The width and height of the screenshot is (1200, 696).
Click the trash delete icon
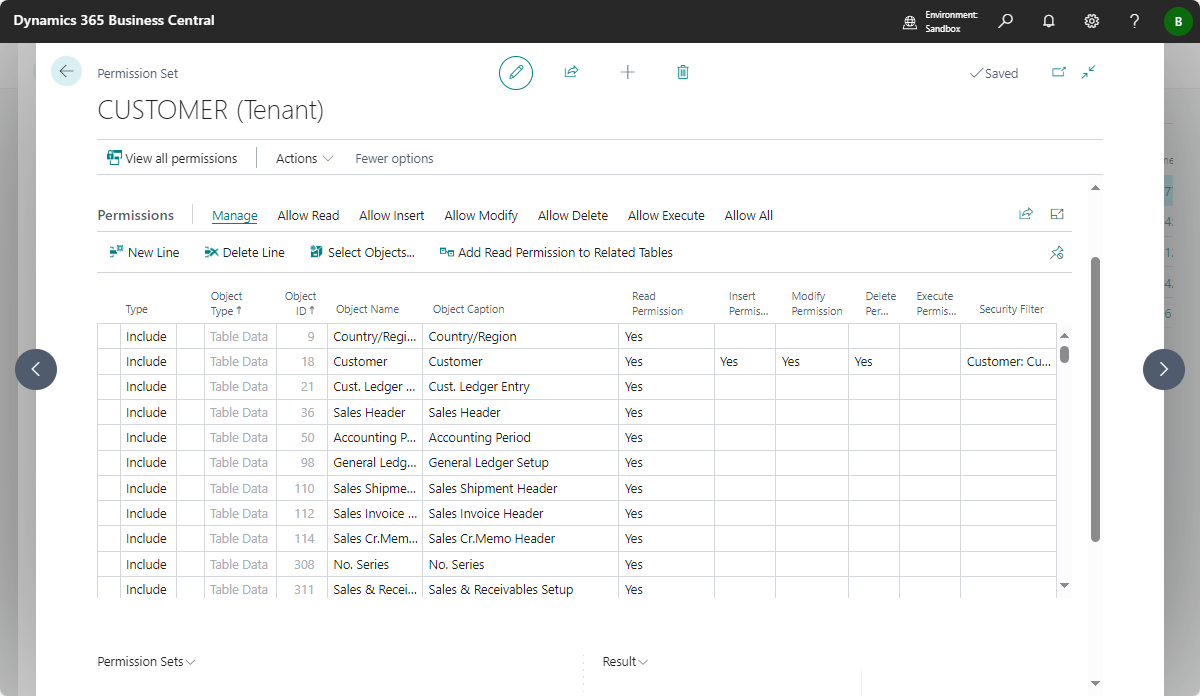(x=683, y=72)
